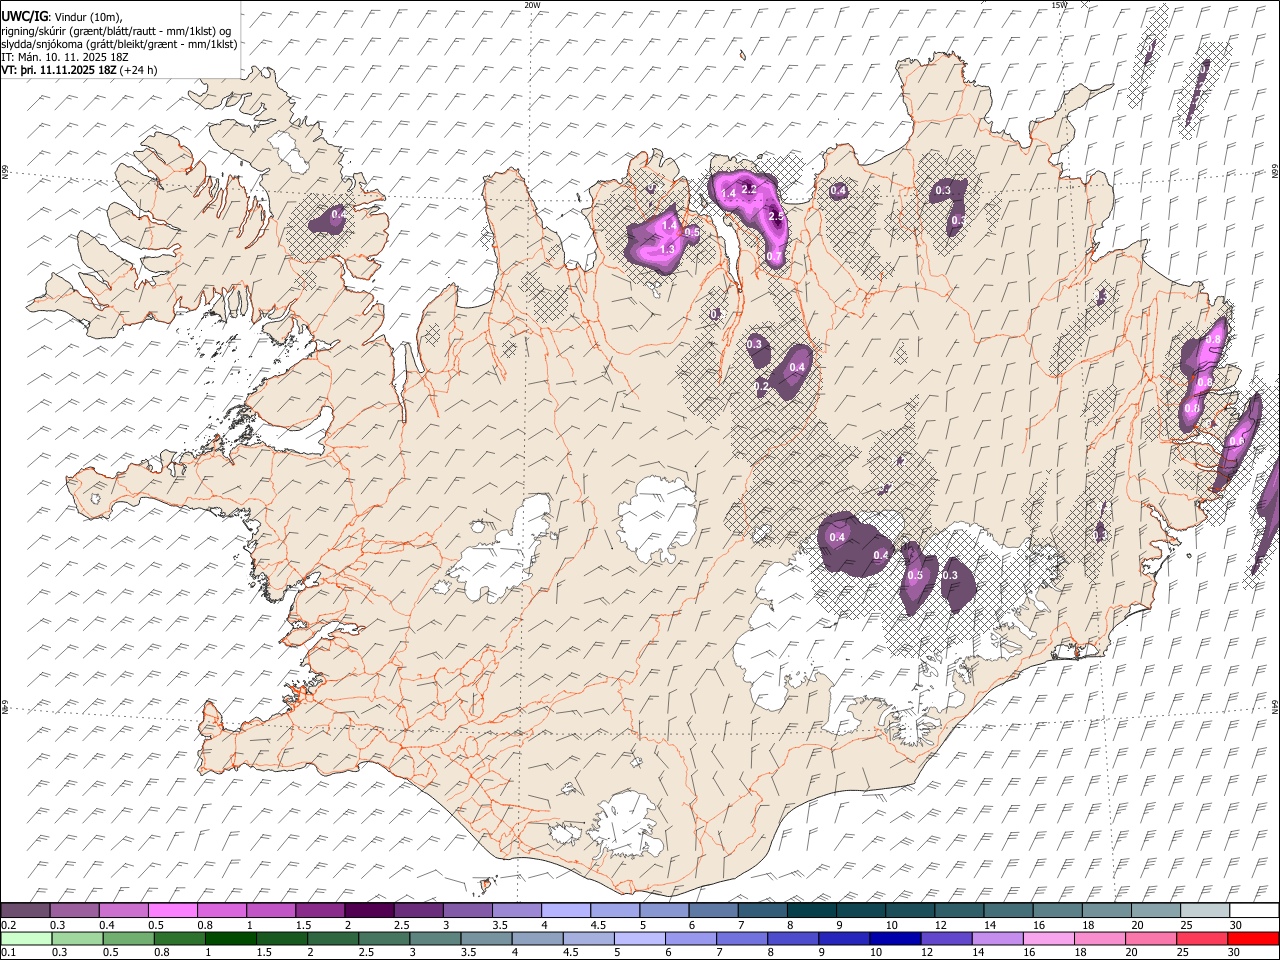Image resolution: width=1280 pixels, height=960 pixels.
Task: Click the 15W longitude label
Action: pos(1058,5)
